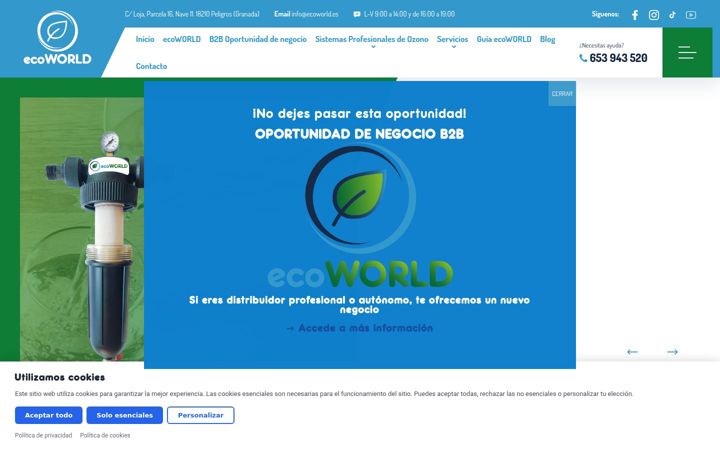Click the address text C/ Loja, Parcela 16
720x450 pixels.
coord(192,14)
